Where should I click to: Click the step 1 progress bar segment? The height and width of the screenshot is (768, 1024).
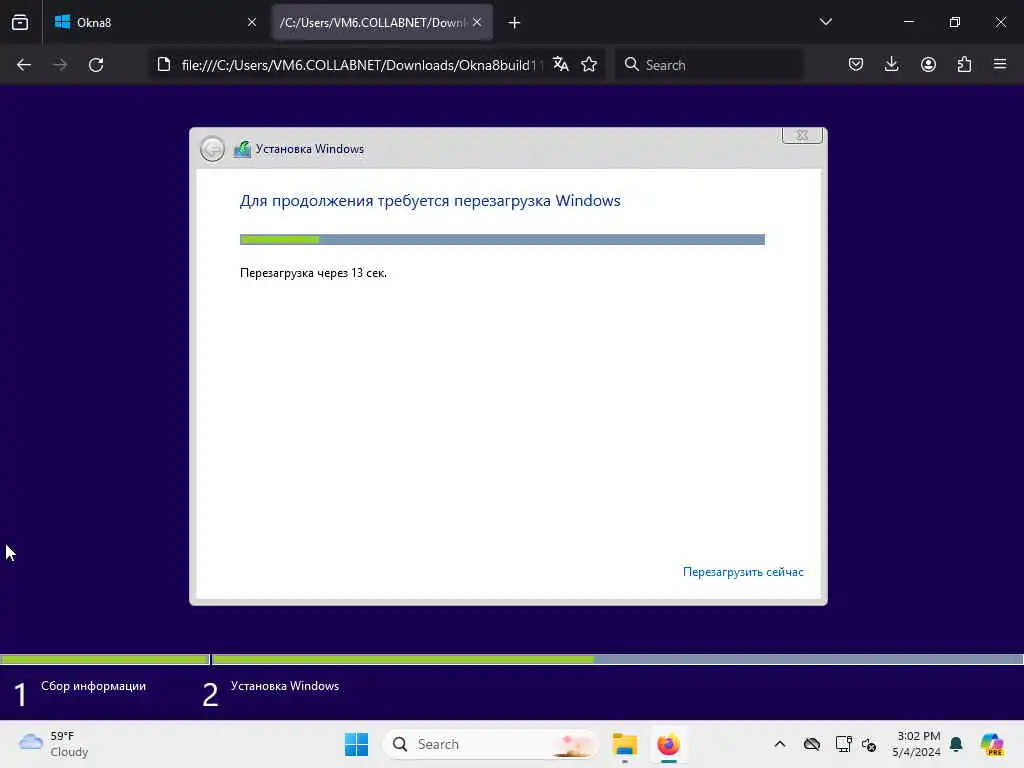point(105,660)
